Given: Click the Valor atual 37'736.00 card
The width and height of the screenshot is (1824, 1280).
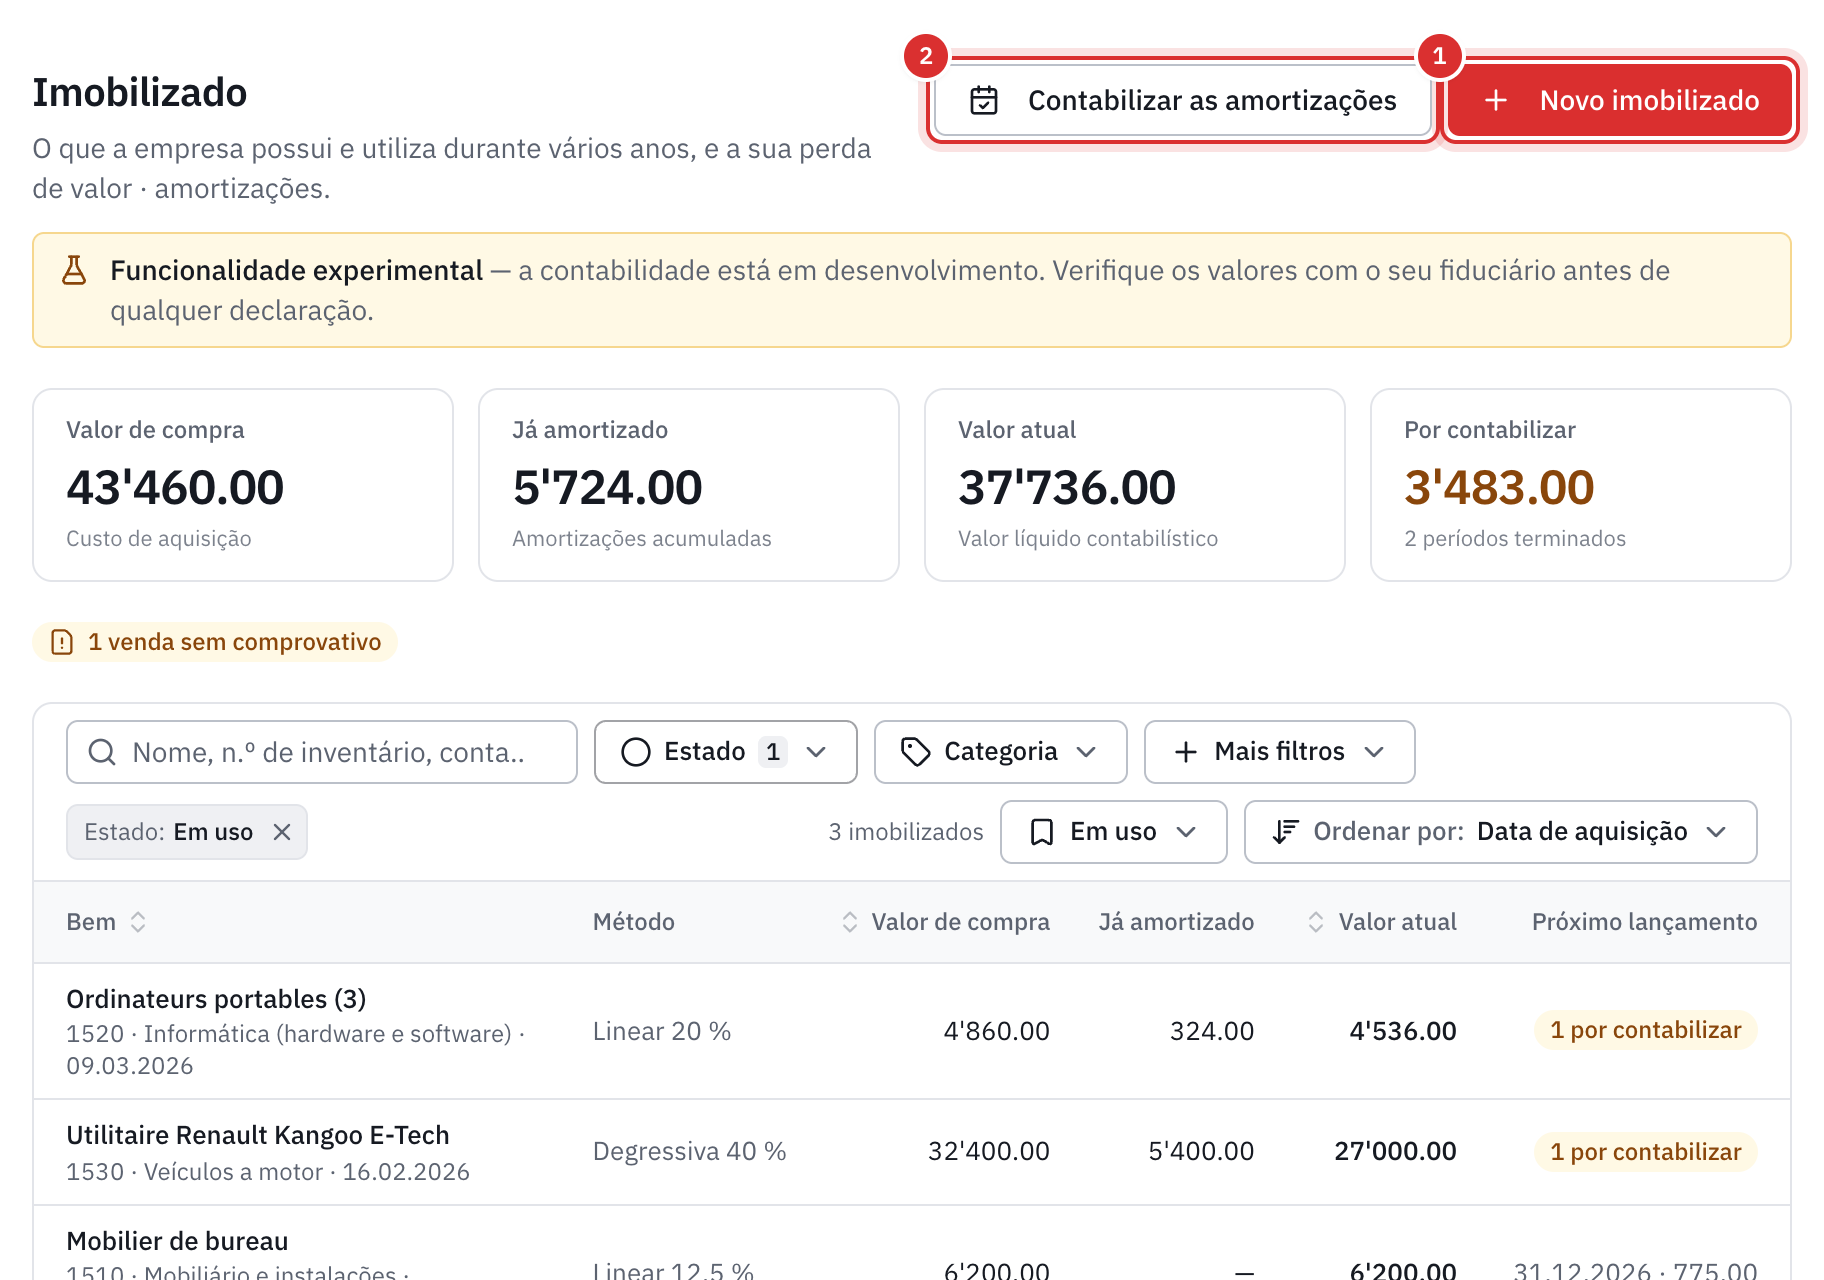Looking at the screenshot, I should point(1135,485).
